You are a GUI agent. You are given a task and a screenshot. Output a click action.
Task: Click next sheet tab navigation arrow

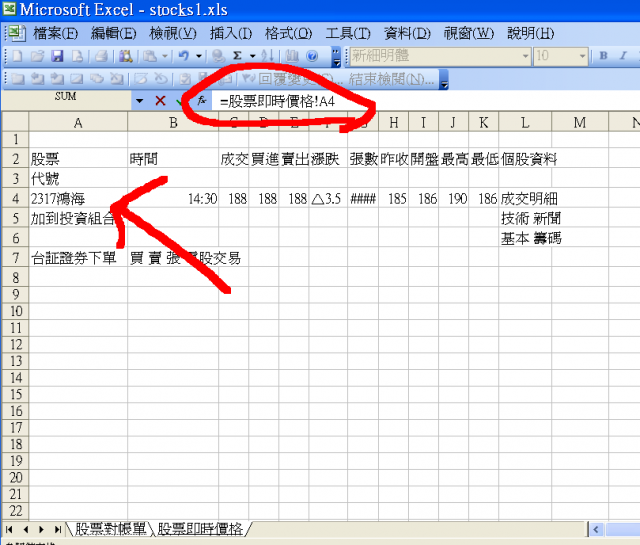(41, 529)
